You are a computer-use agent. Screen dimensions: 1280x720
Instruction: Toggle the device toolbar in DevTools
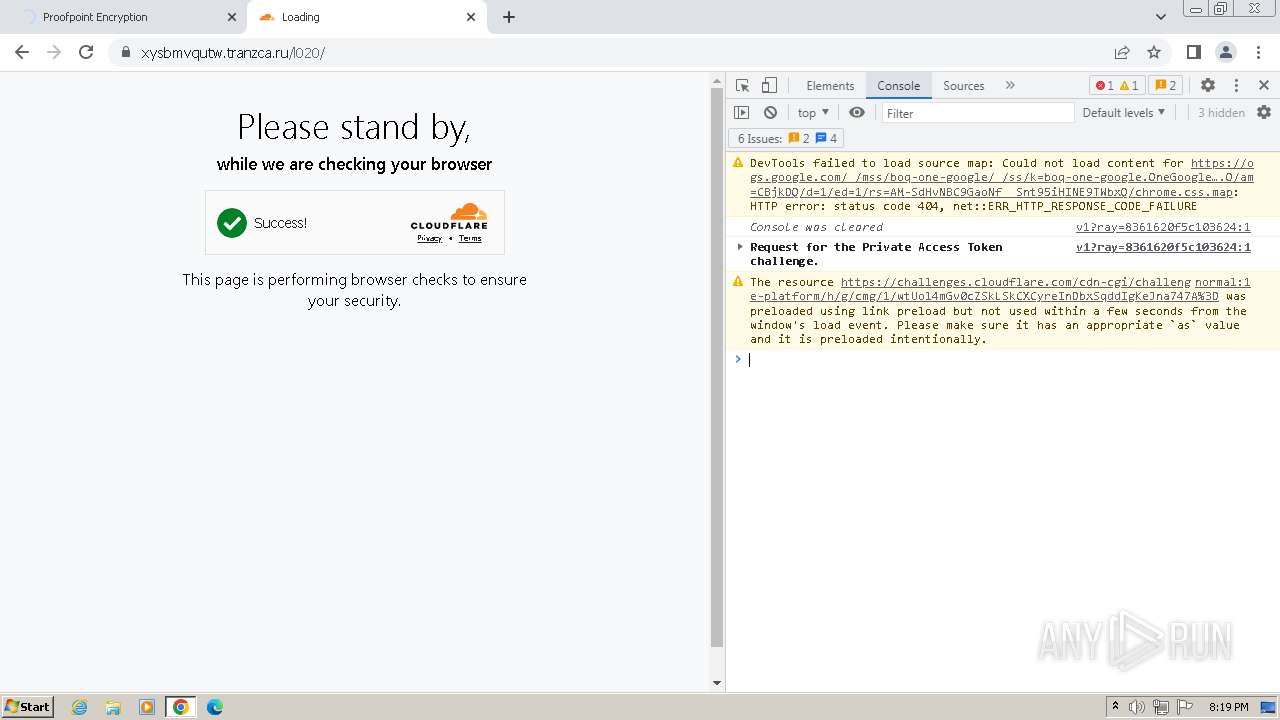769,86
